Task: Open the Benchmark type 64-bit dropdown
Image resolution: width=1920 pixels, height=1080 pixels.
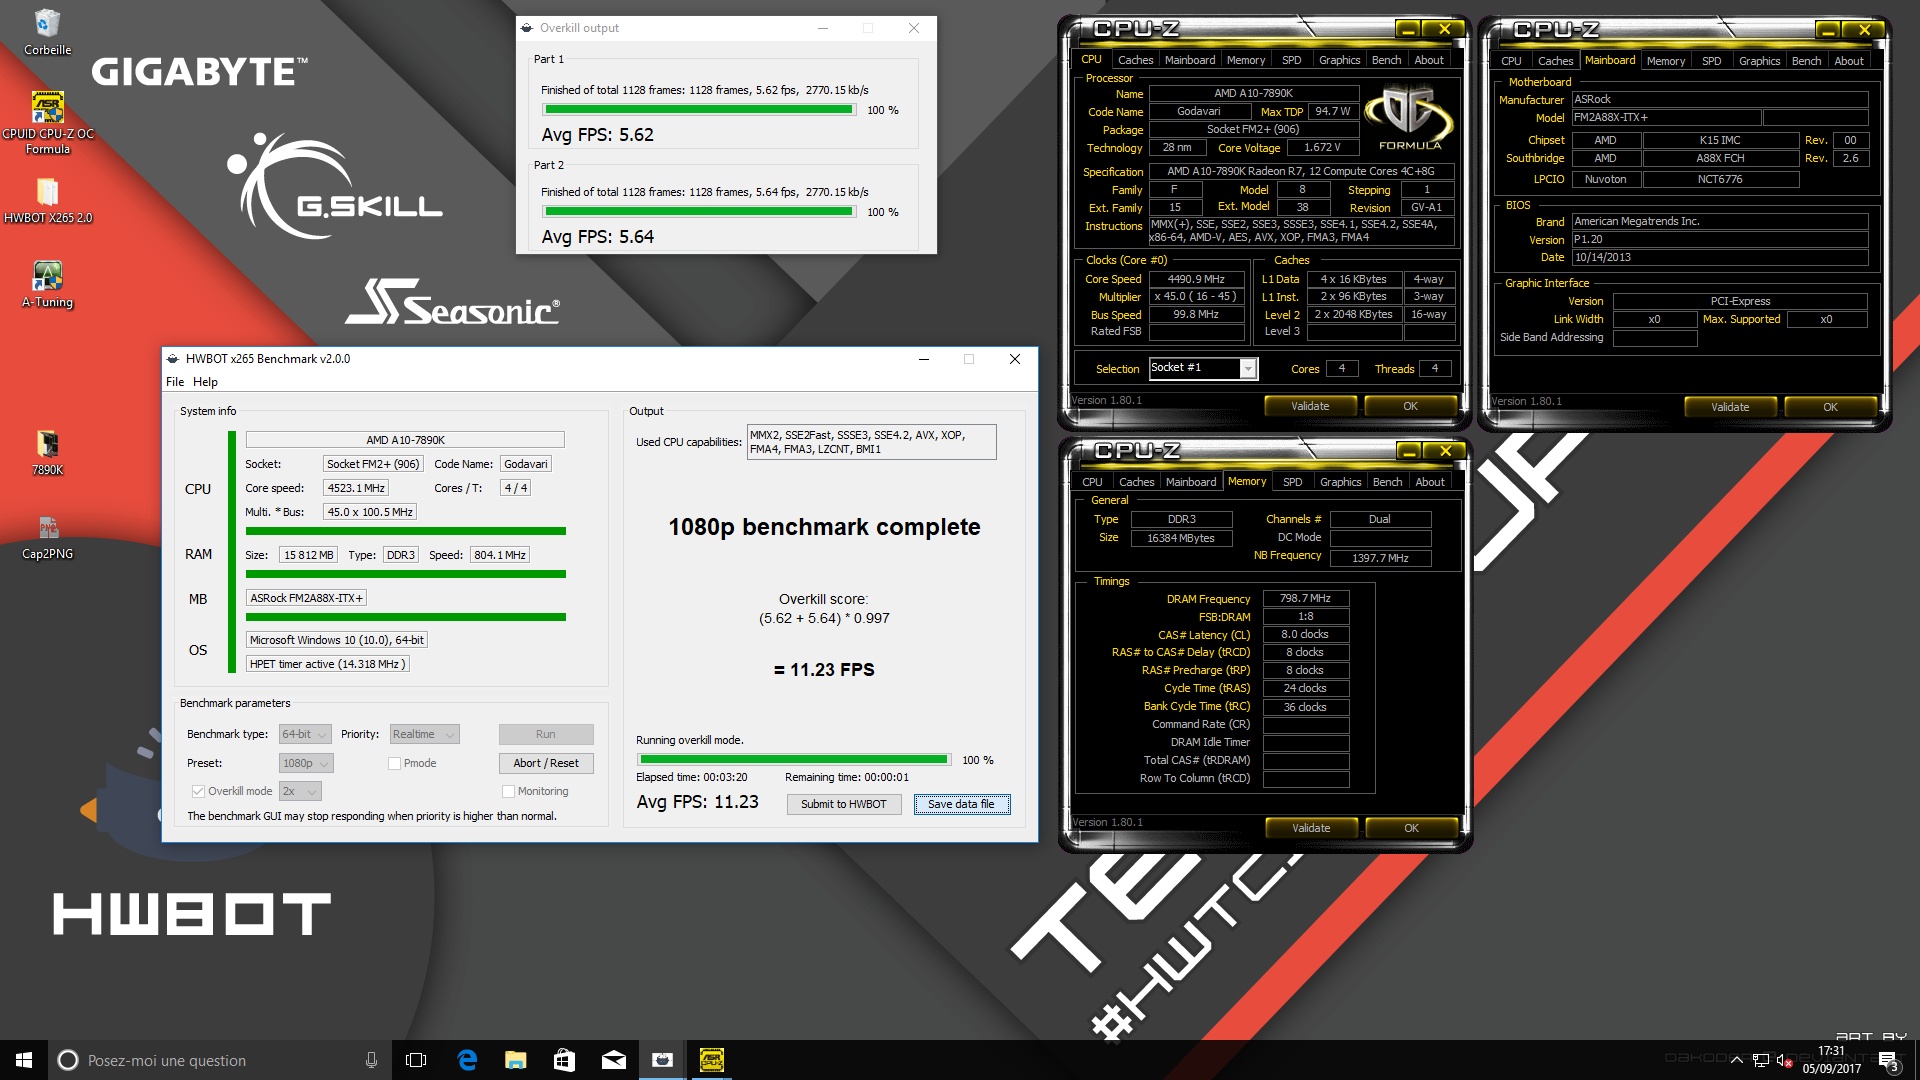Action: pyautogui.click(x=305, y=734)
